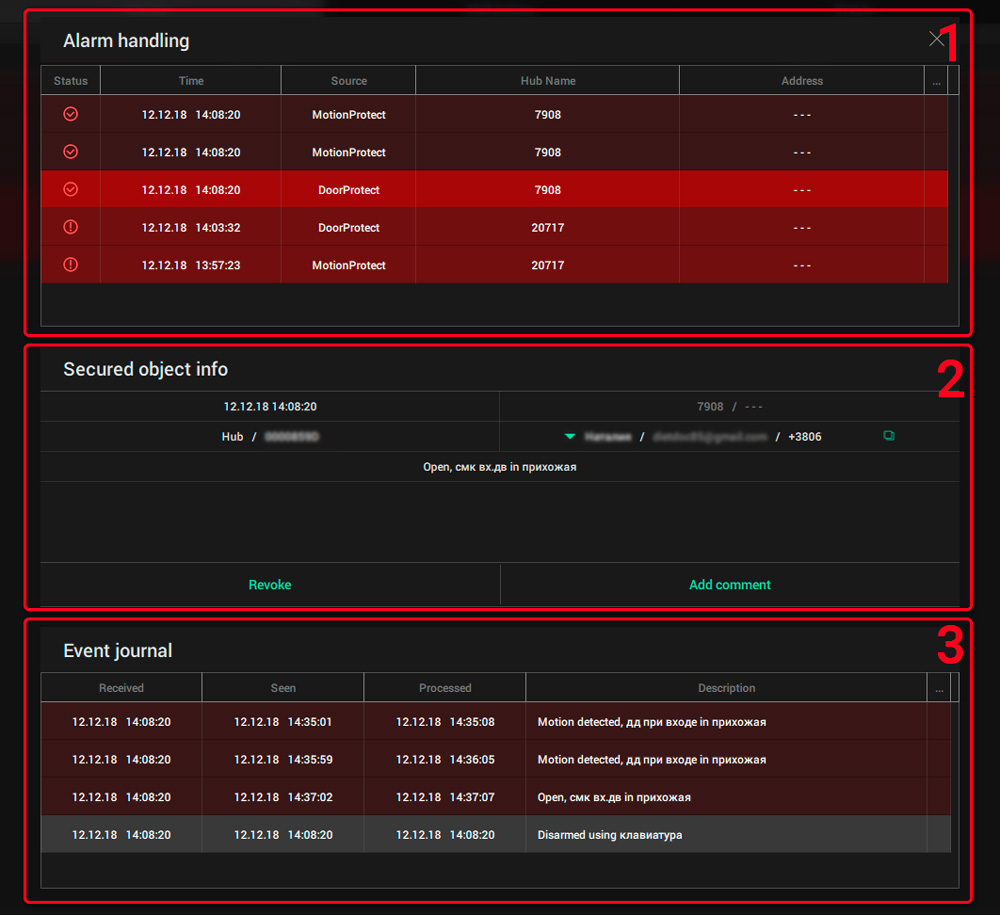Click the alert status icon for MotionProtect 20717 row
The height and width of the screenshot is (915, 1000).
71,265
